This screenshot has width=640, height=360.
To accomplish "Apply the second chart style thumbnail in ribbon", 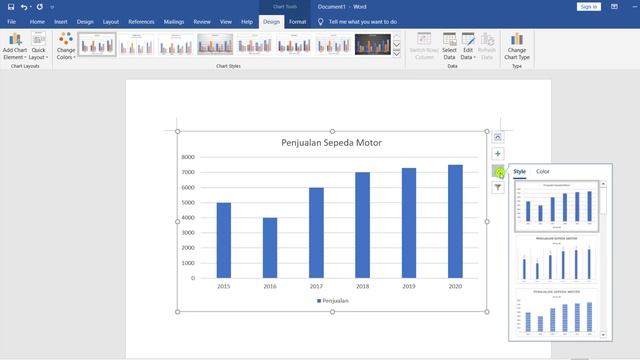I will click(137, 44).
